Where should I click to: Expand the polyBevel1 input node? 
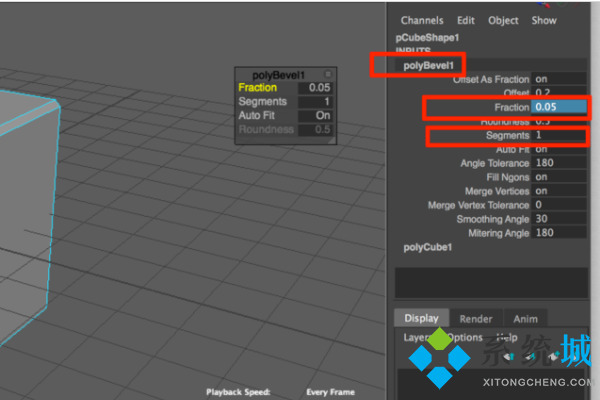pyautogui.click(x=428, y=66)
